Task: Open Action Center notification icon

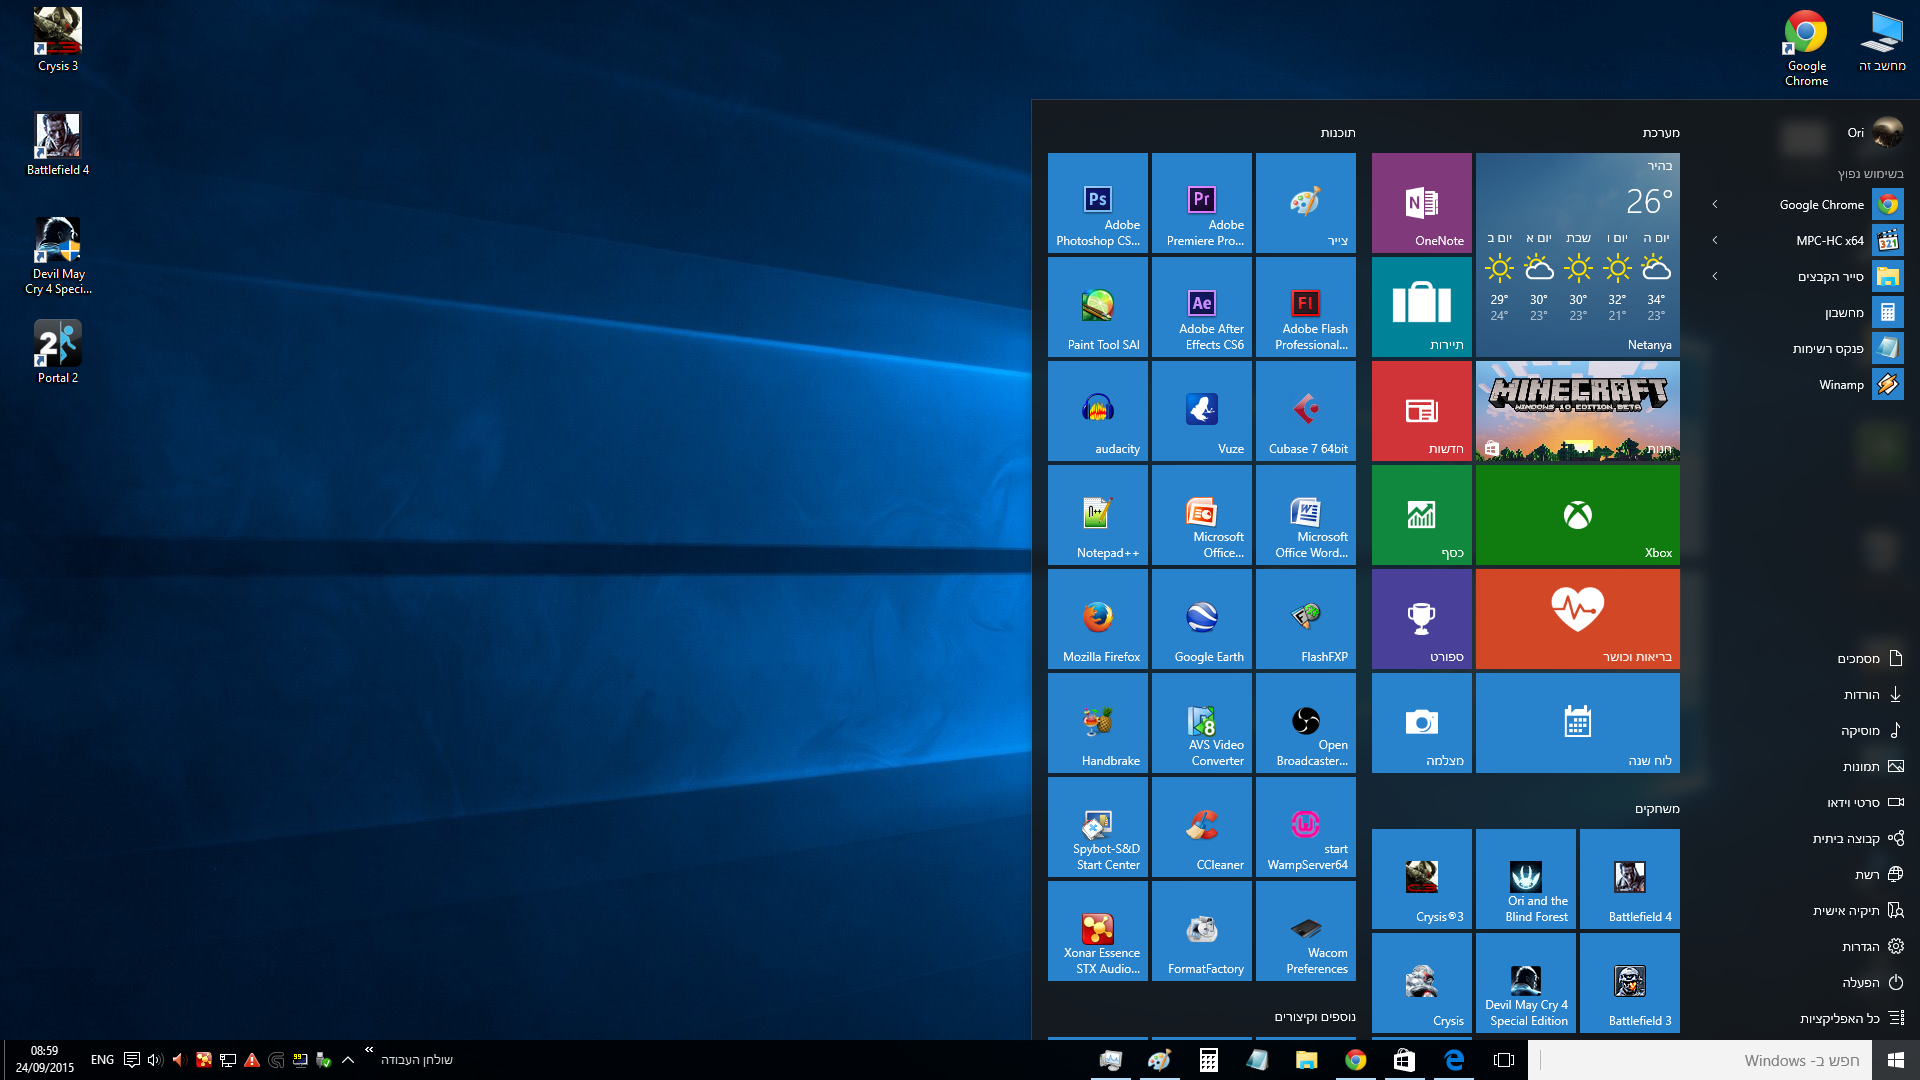Action: point(131,1060)
